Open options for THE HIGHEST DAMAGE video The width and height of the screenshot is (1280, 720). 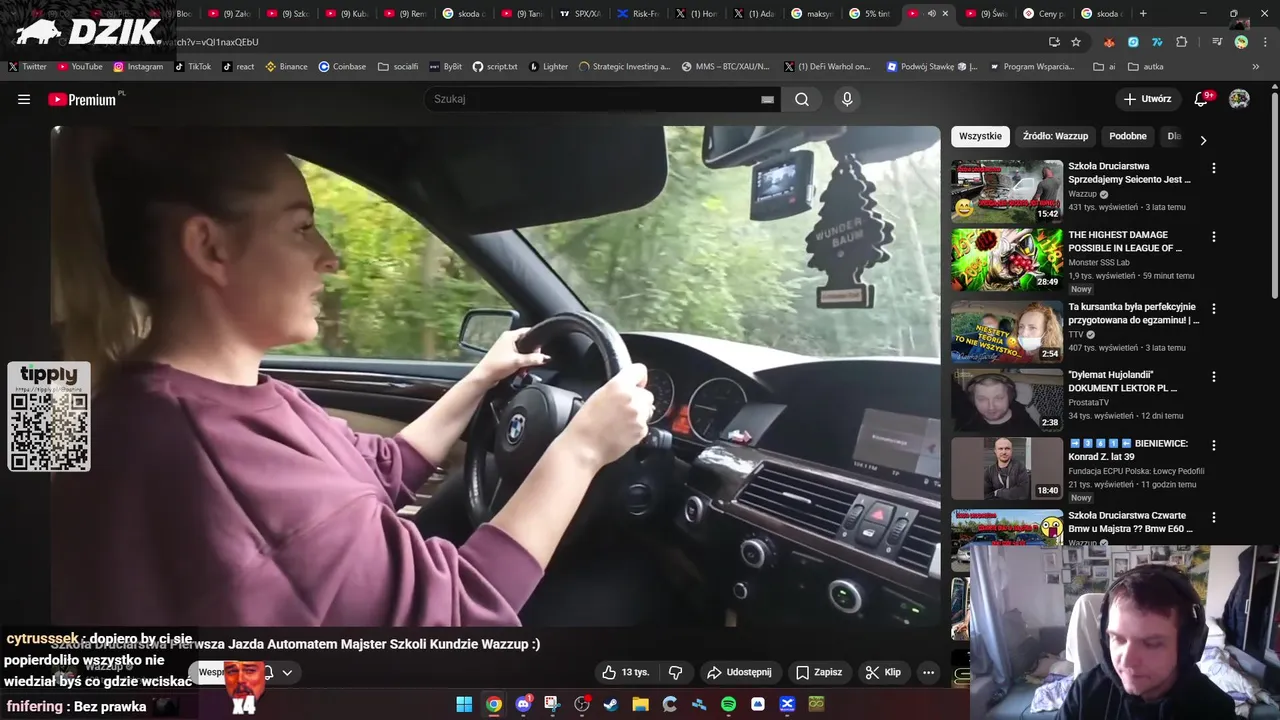(1214, 237)
